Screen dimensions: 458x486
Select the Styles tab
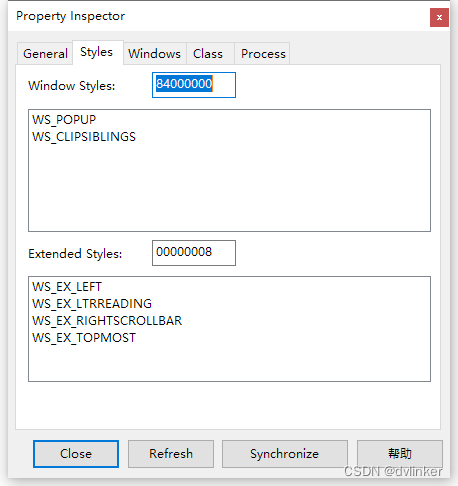click(x=97, y=52)
